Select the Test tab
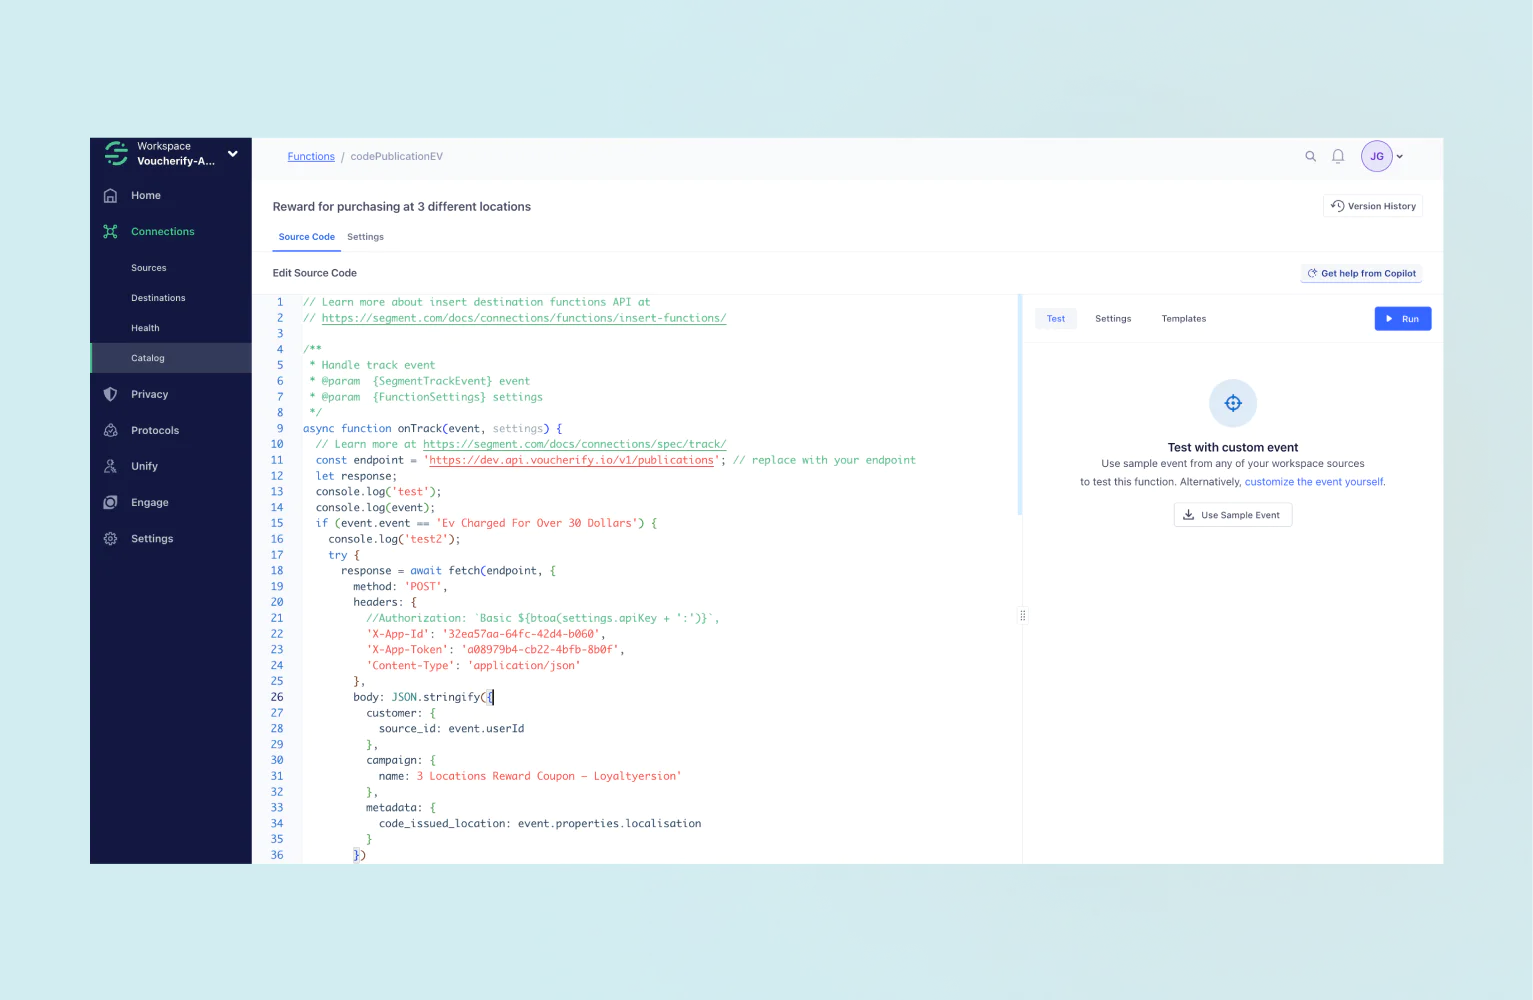 (x=1055, y=318)
